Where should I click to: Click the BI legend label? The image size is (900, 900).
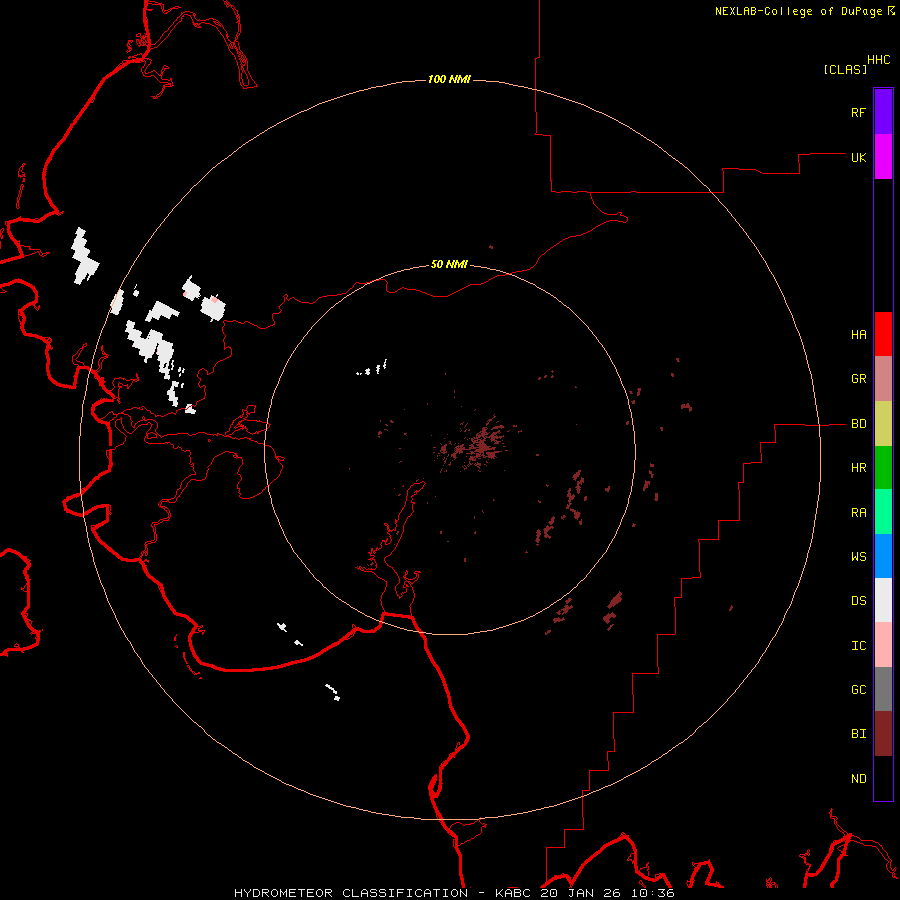(x=858, y=734)
